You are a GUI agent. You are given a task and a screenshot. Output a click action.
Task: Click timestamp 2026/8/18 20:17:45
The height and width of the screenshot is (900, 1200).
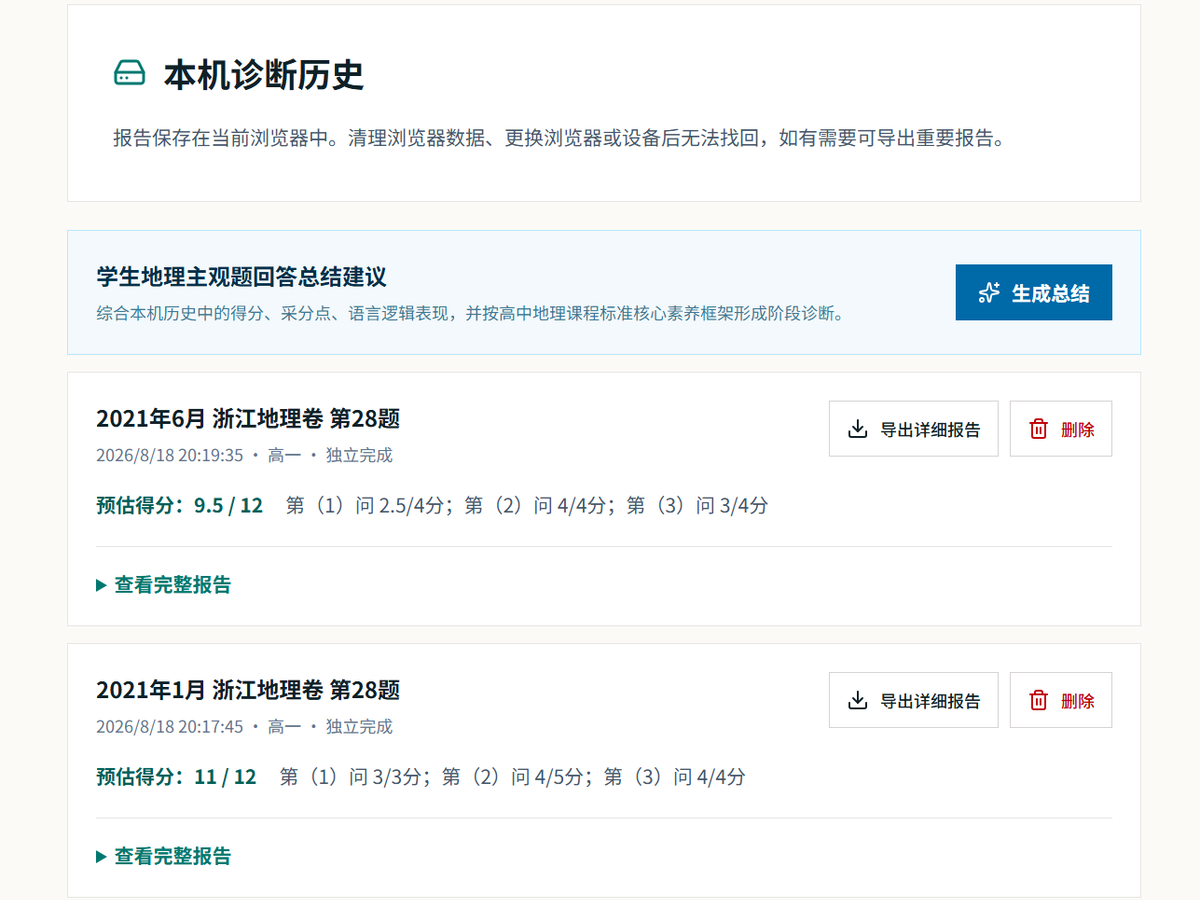pos(170,726)
